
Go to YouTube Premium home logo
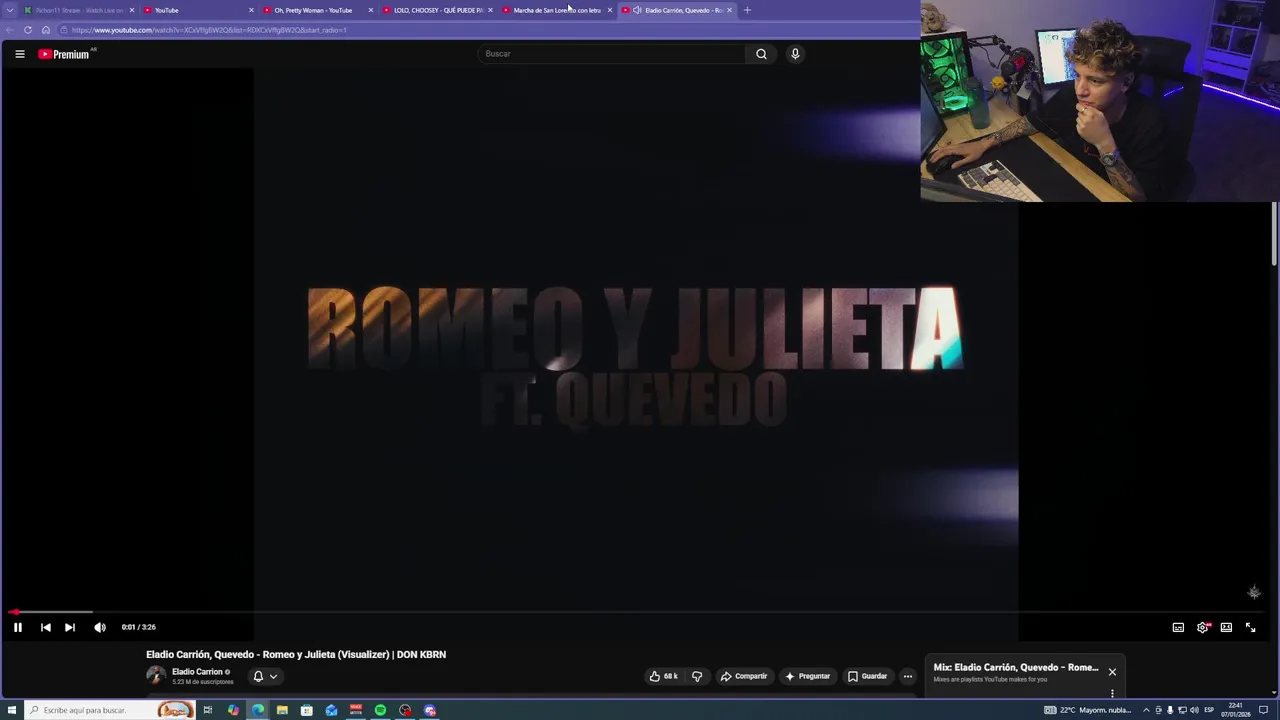(65, 54)
